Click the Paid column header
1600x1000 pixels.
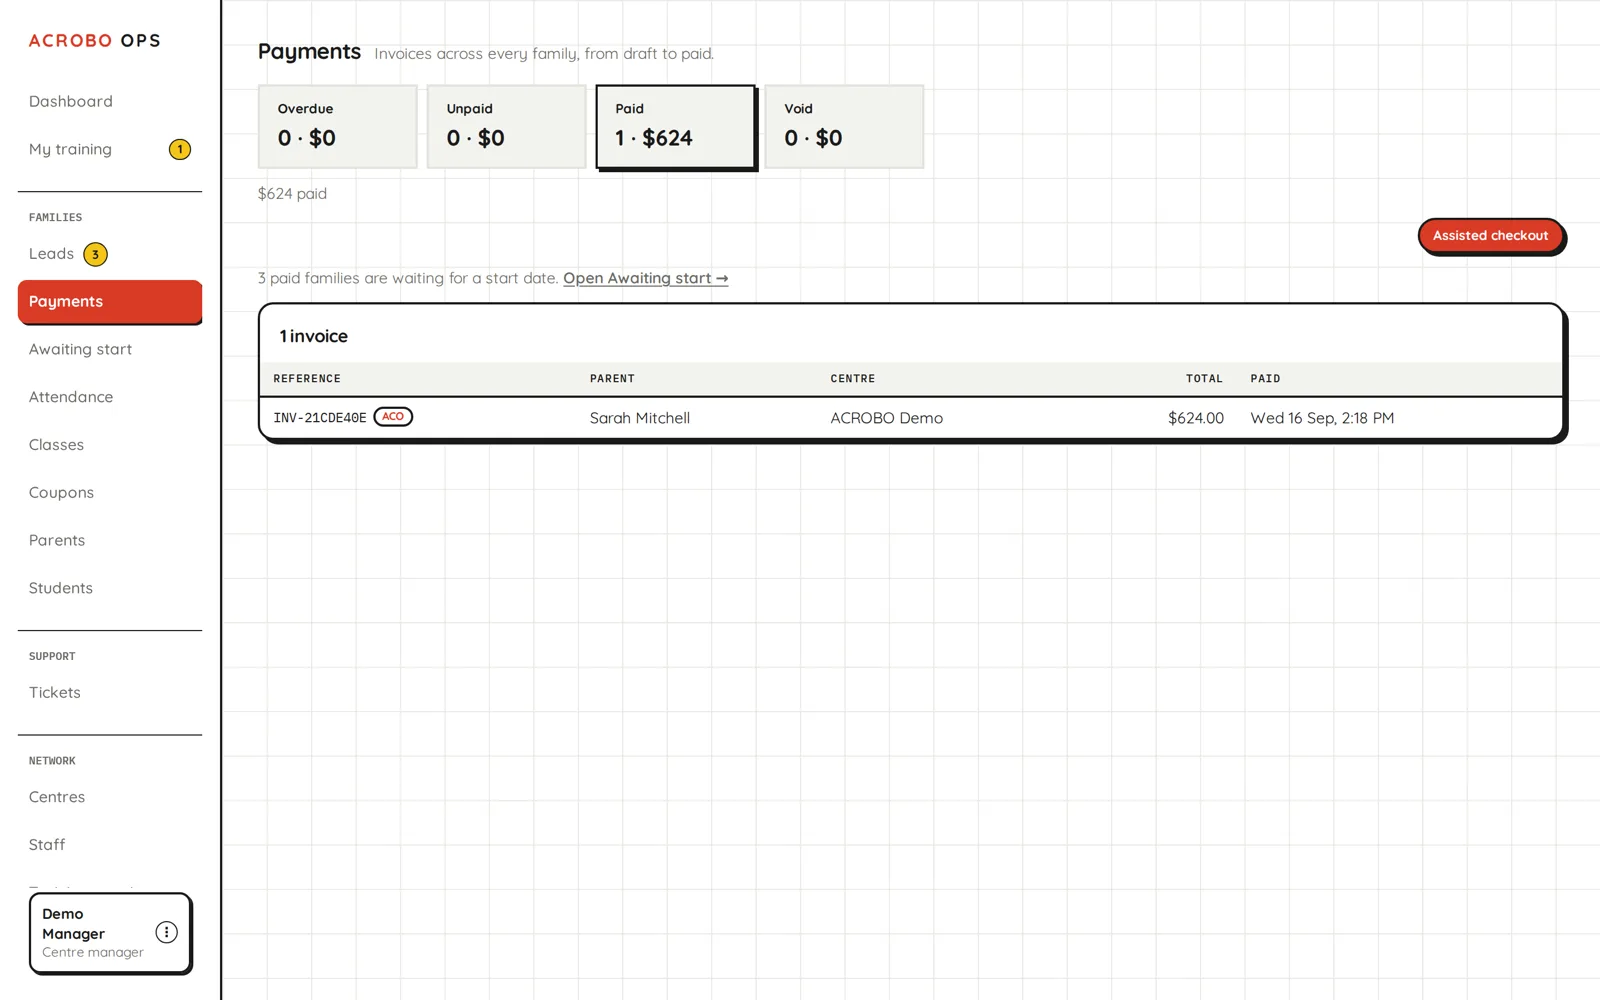[x=1265, y=379]
